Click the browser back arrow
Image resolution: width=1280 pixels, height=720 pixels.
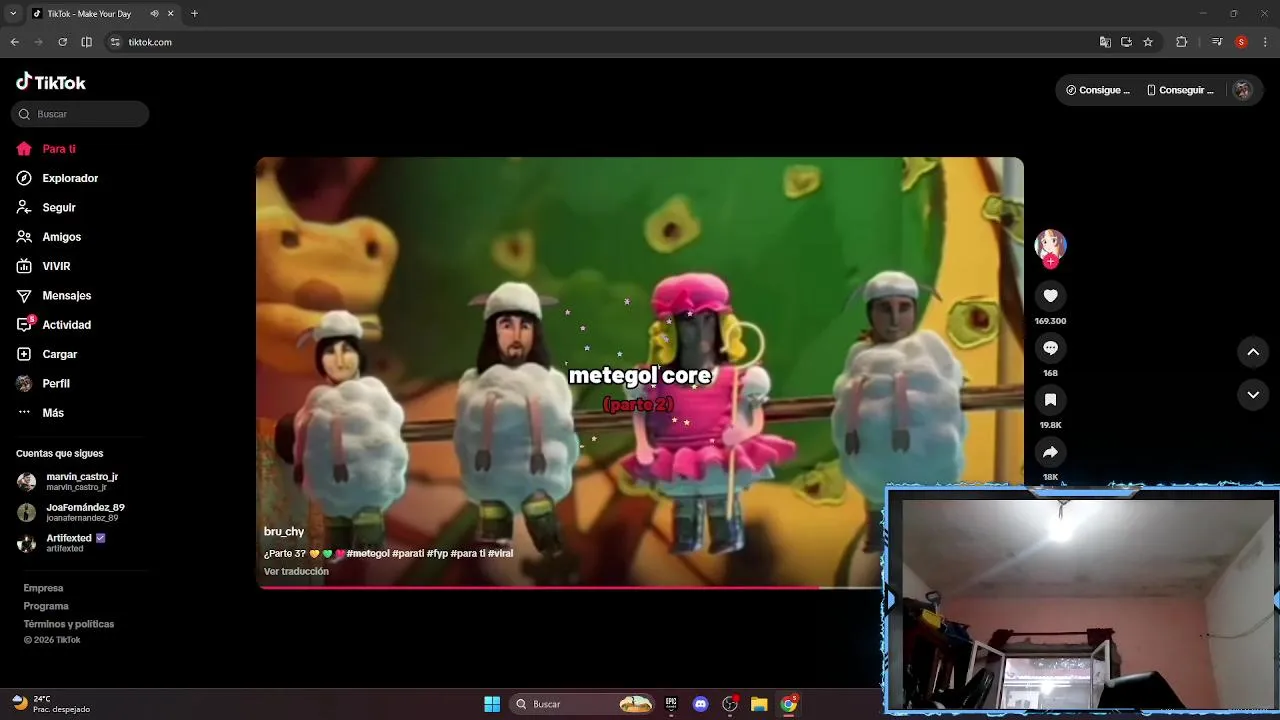(14, 42)
